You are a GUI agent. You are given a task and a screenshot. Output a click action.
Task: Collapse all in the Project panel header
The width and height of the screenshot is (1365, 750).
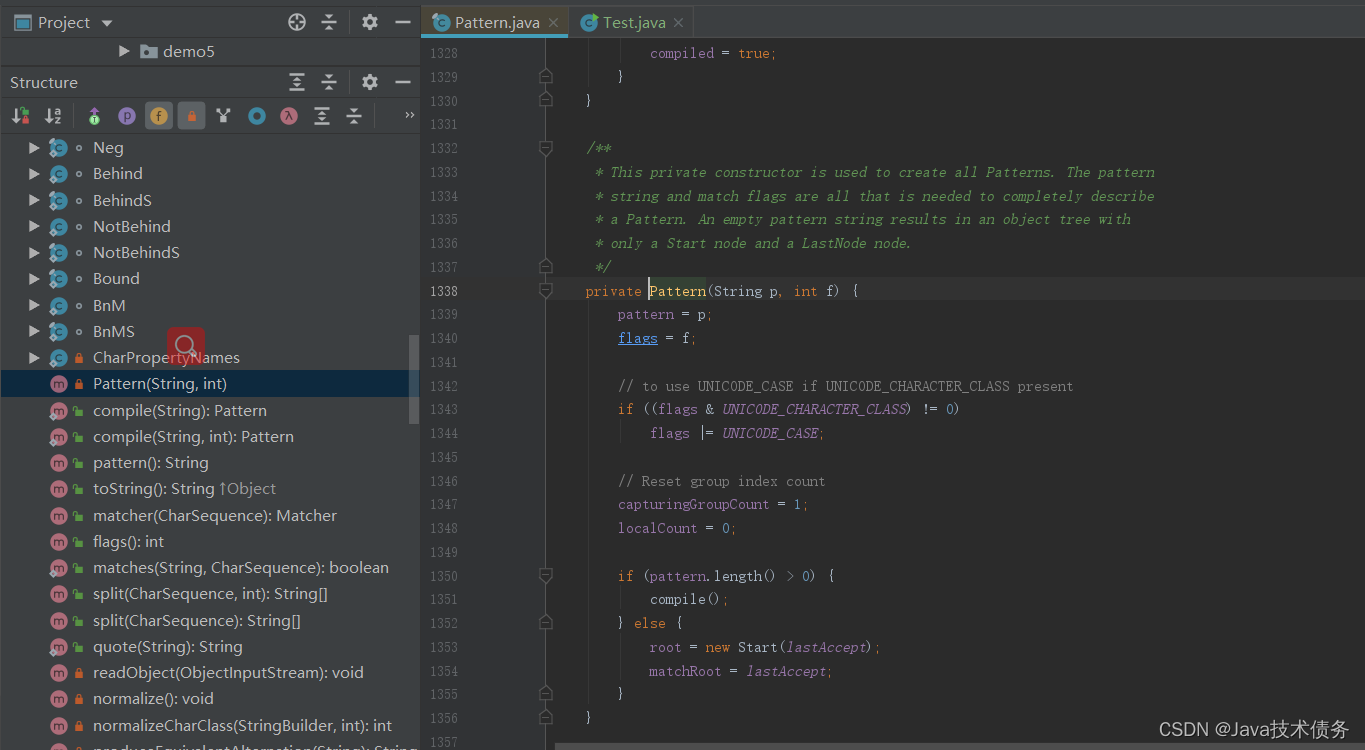(329, 22)
